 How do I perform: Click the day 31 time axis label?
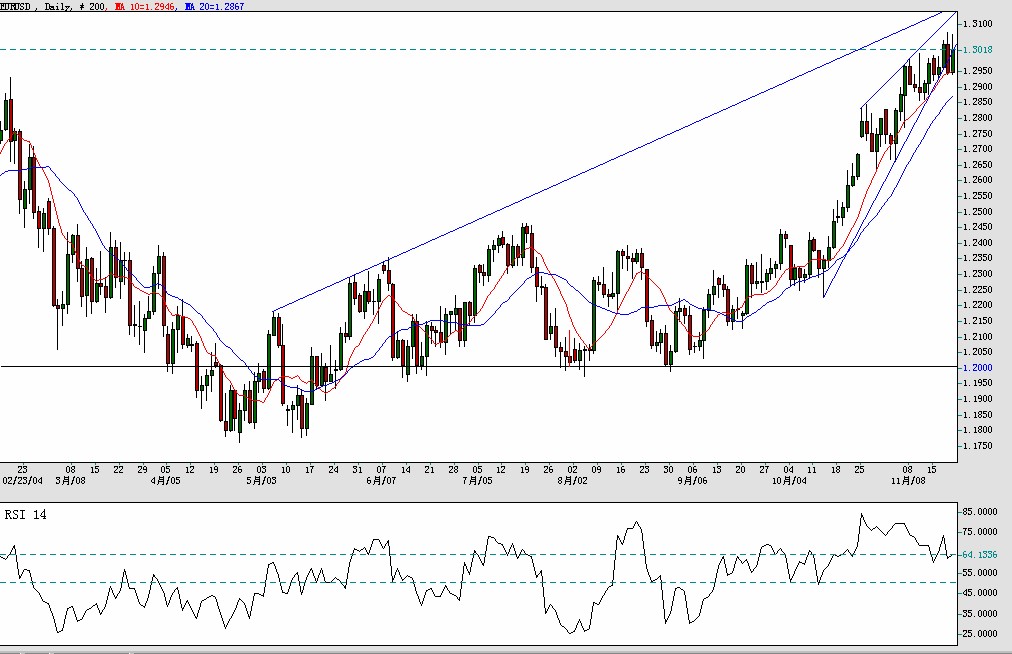(x=358, y=469)
